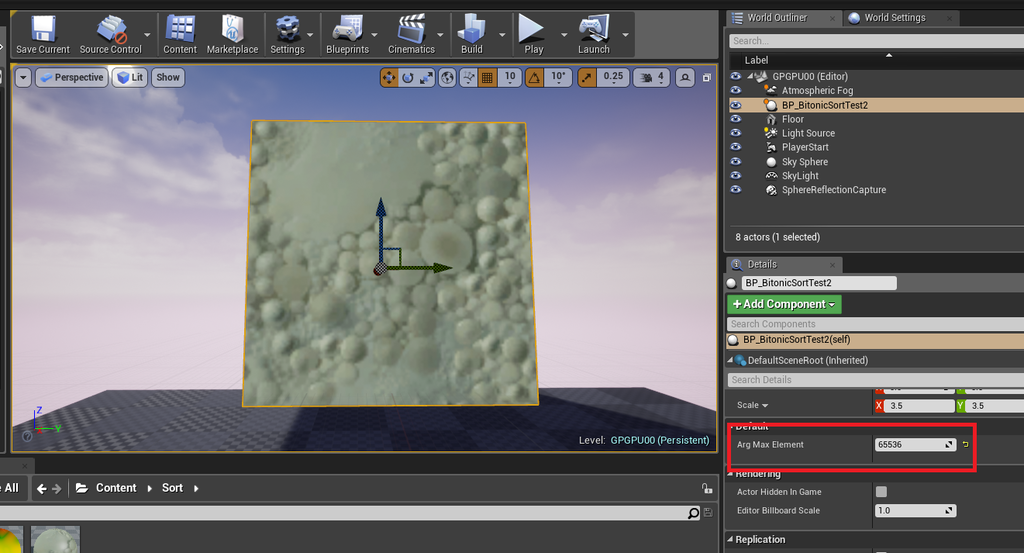Go back in Content Browser history

pos(42,488)
